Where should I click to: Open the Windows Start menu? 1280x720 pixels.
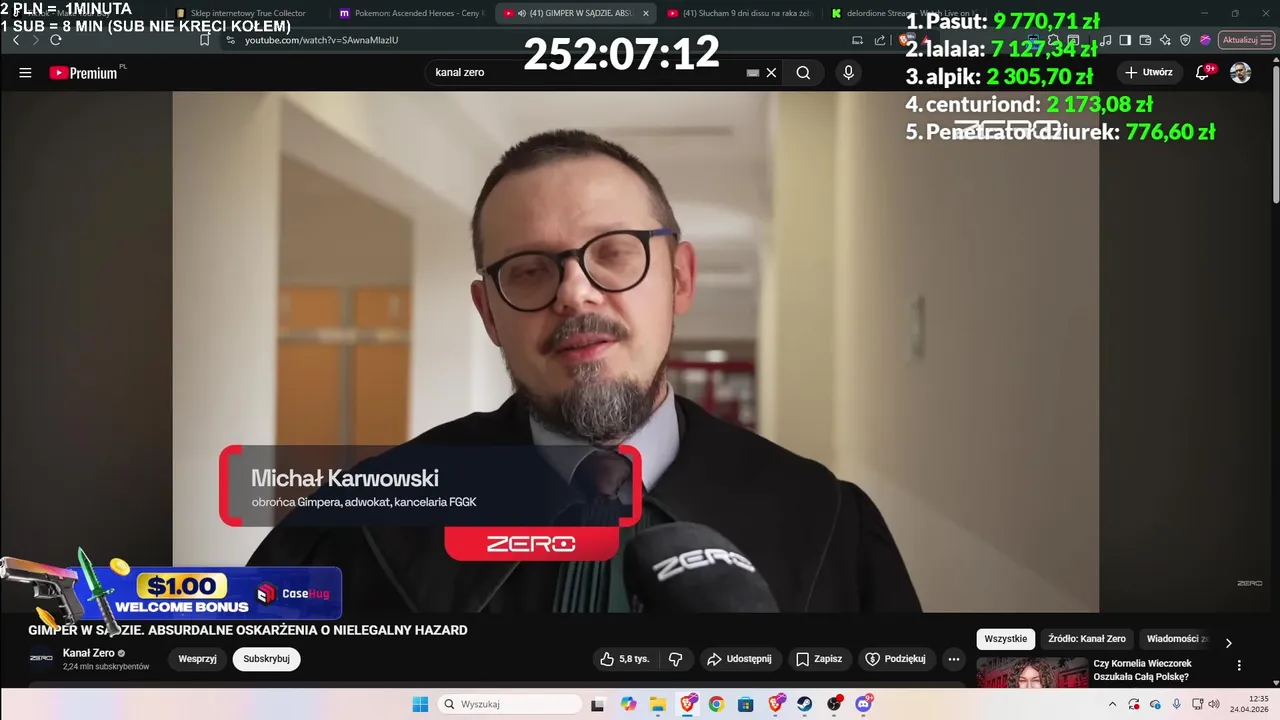coord(420,704)
